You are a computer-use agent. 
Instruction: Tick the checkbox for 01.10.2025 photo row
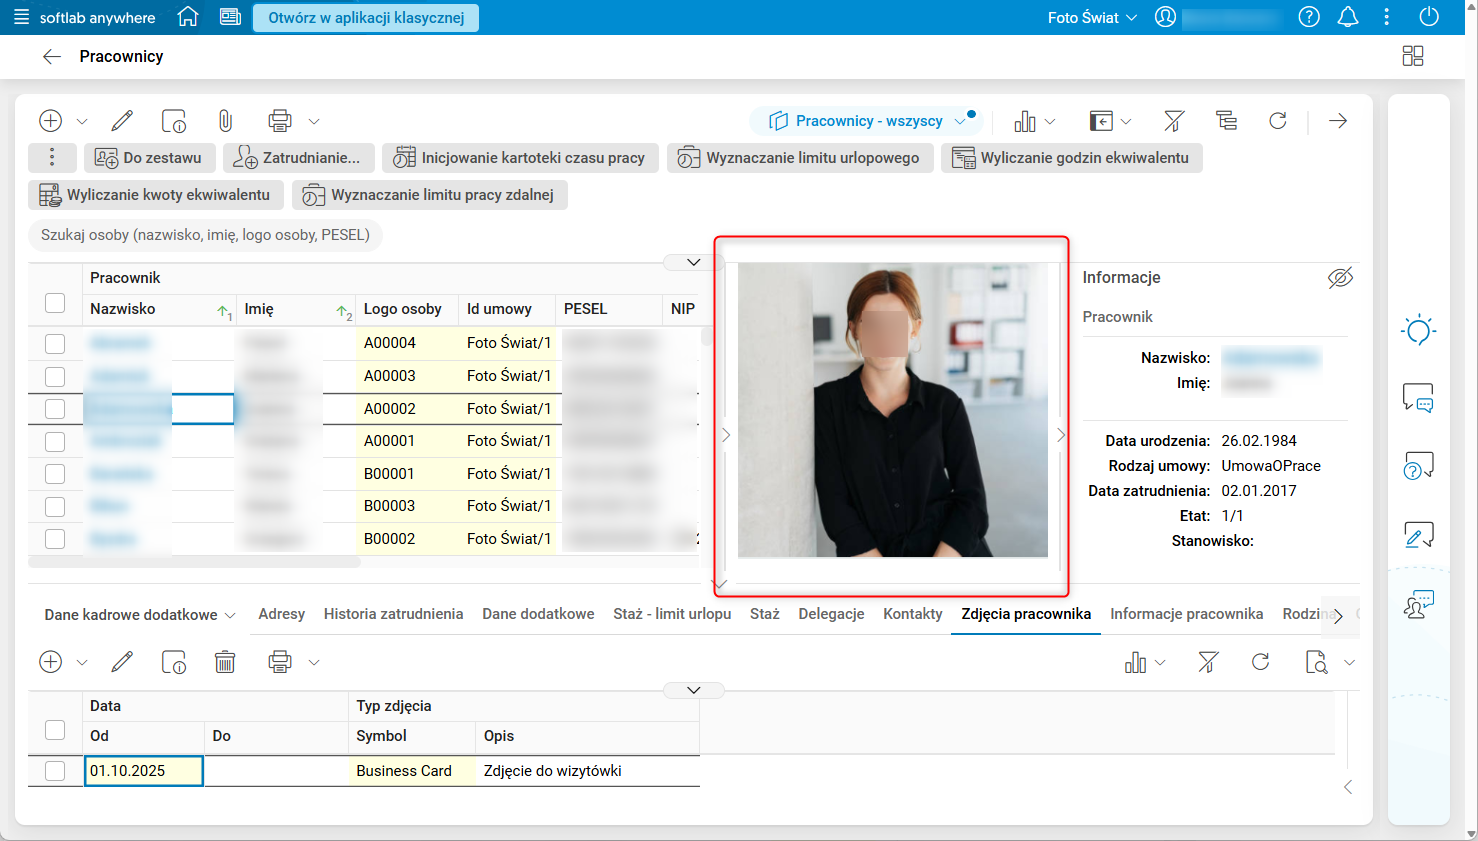[x=55, y=771]
